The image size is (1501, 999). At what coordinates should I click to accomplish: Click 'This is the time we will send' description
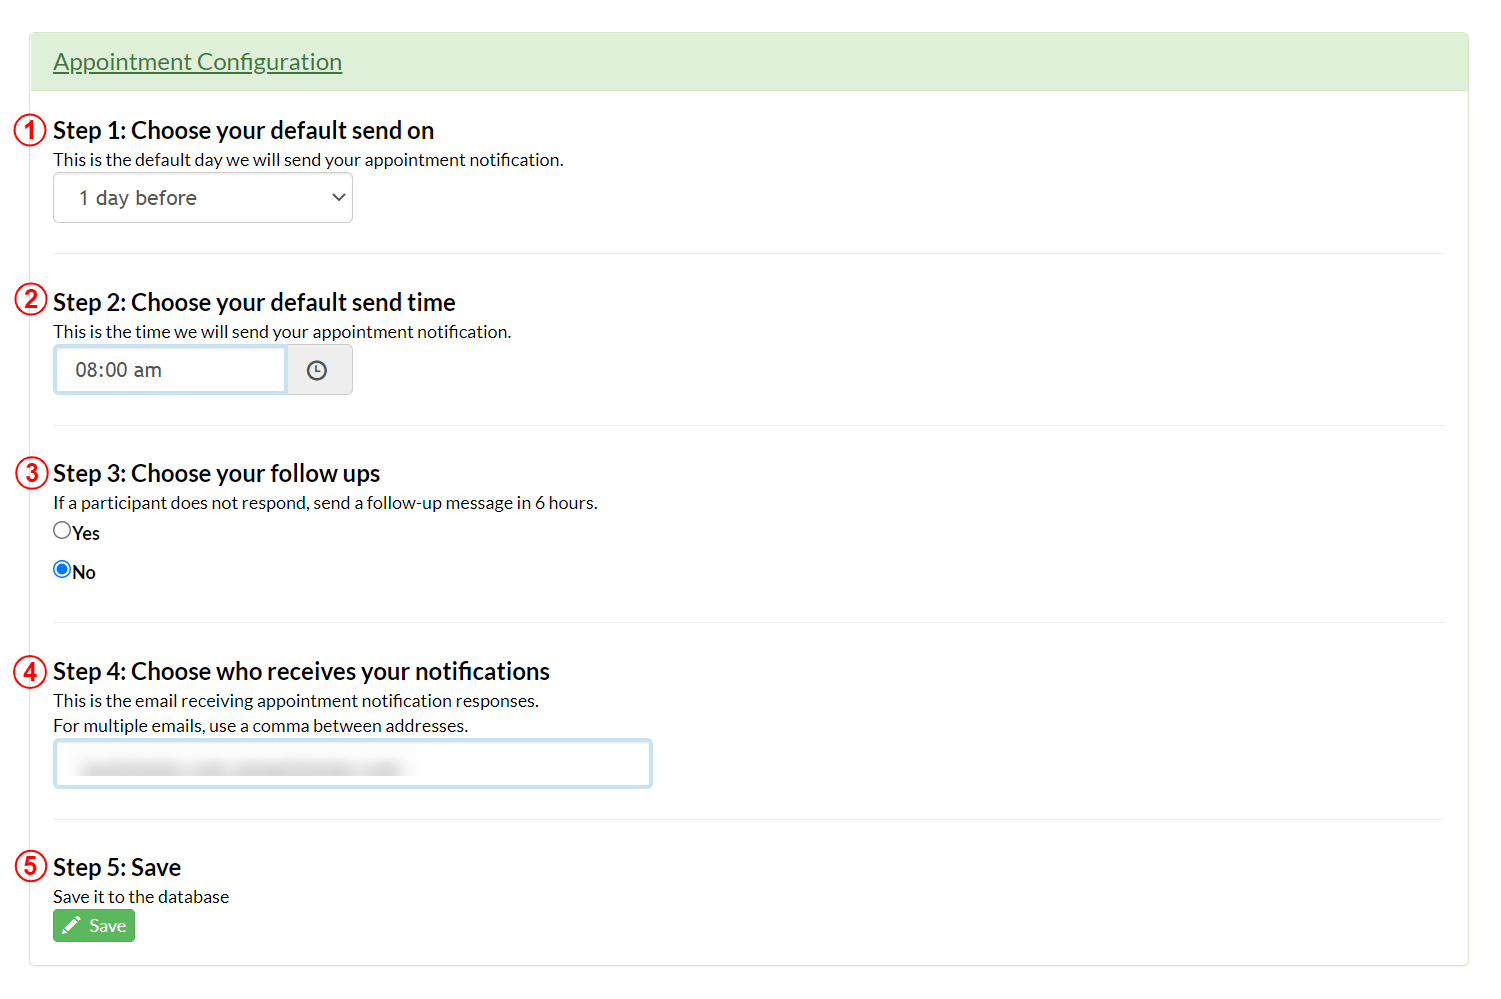pyautogui.click(x=282, y=332)
